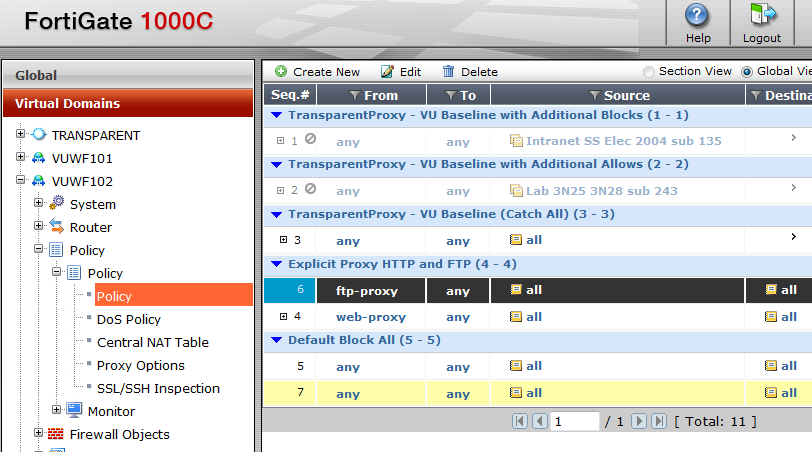Expand the Firewall Objects tree node
812x452 pixels.
pos(38,432)
